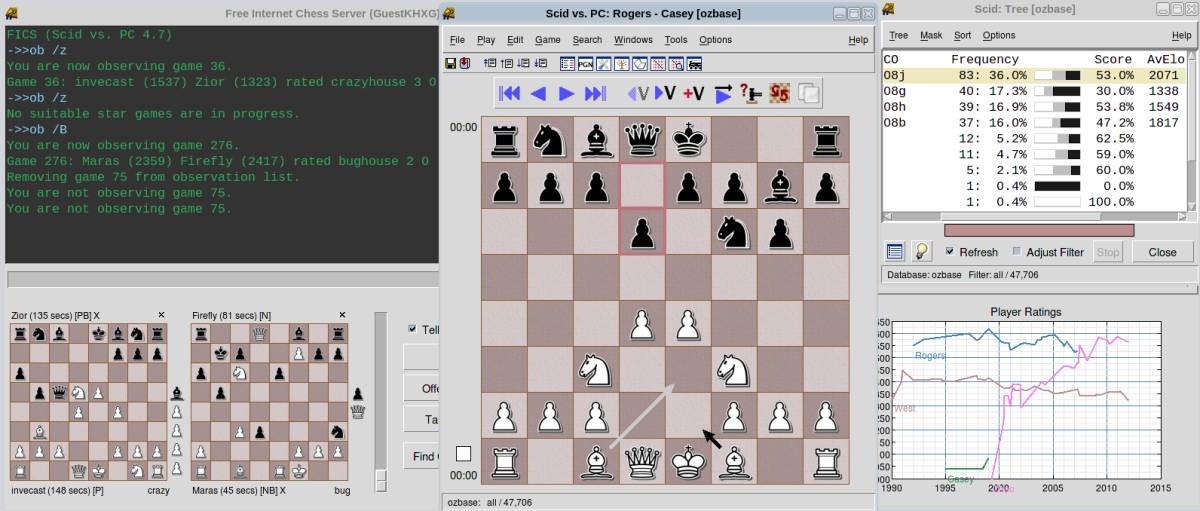Viewport: 1200px width, 511px height.
Task: Click the last move-down list icon in toolbar
Action: (541, 64)
